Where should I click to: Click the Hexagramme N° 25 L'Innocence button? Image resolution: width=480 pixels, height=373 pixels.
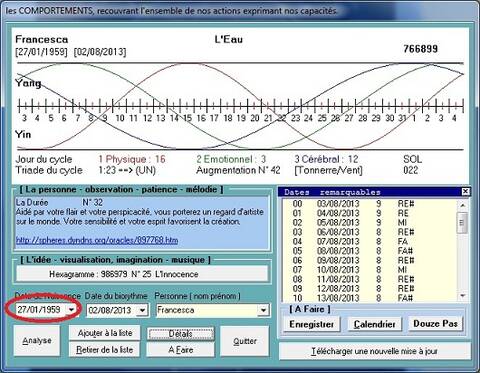[x=142, y=274]
